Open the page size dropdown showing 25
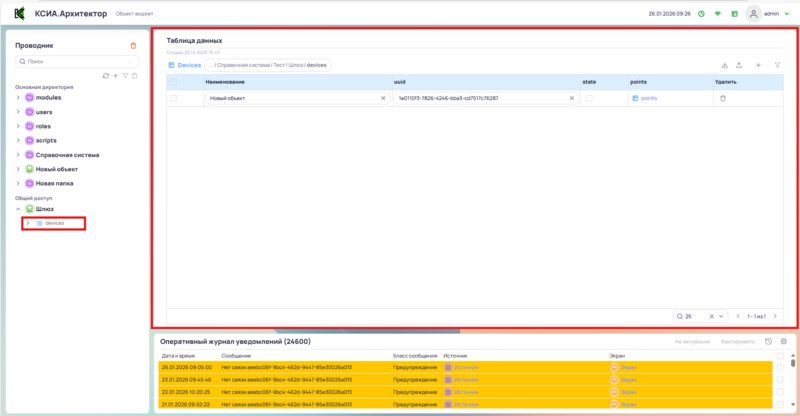This screenshot has height=416, width=800. click(701, 316)
